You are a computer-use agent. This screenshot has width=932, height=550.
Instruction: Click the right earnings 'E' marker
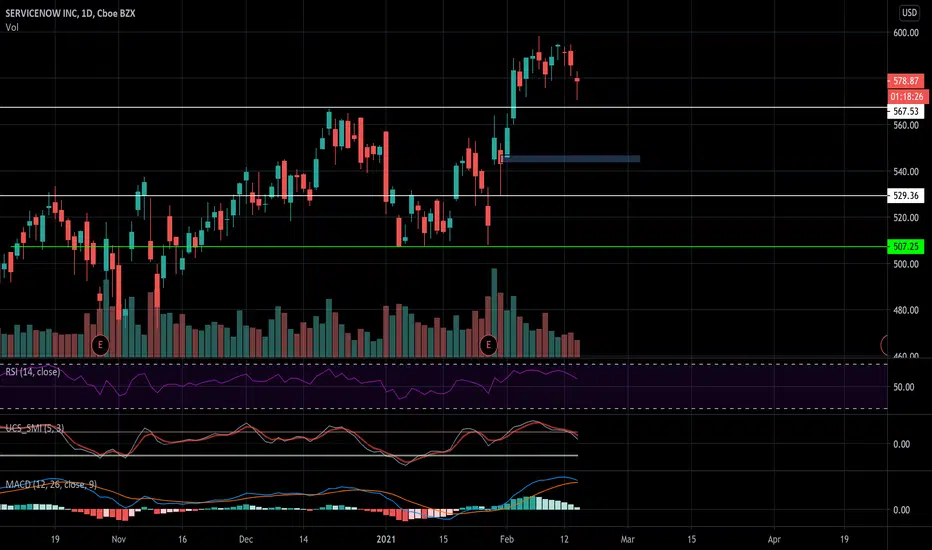click(x=489, y=345)
